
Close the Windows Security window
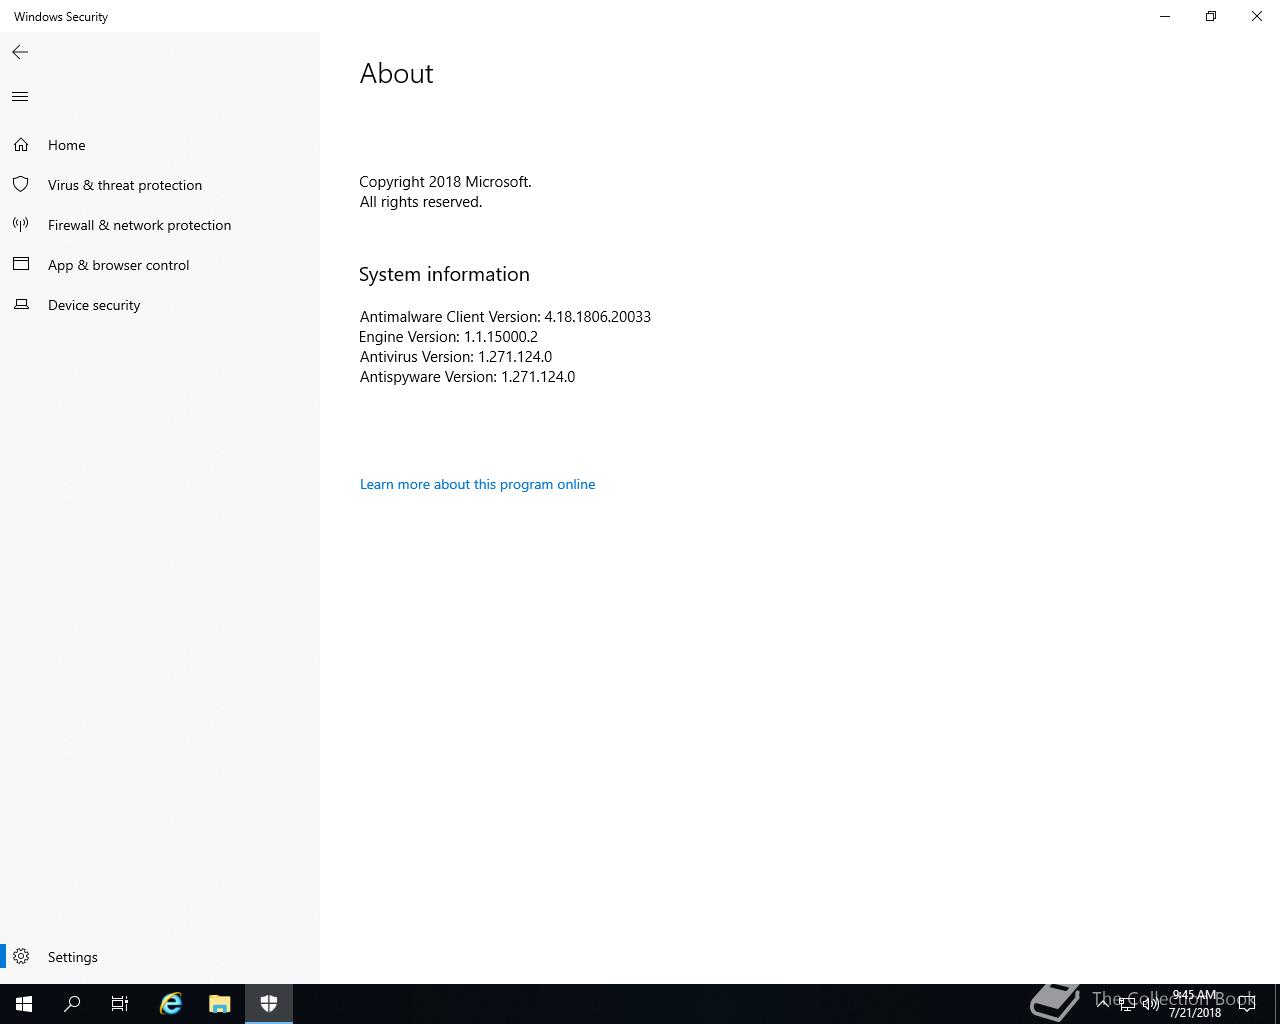click(x=1257, y=16)
